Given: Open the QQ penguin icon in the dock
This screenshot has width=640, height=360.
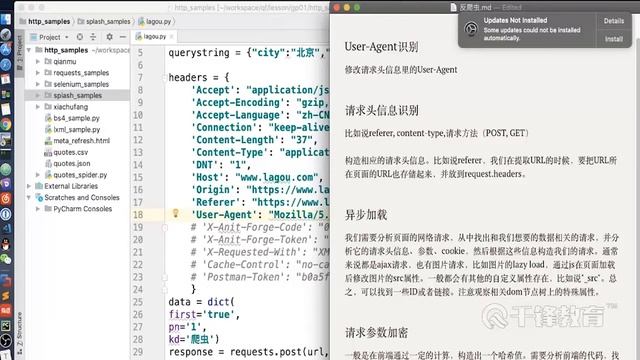Looking at the screenshot, I should (x=6, y=244).
